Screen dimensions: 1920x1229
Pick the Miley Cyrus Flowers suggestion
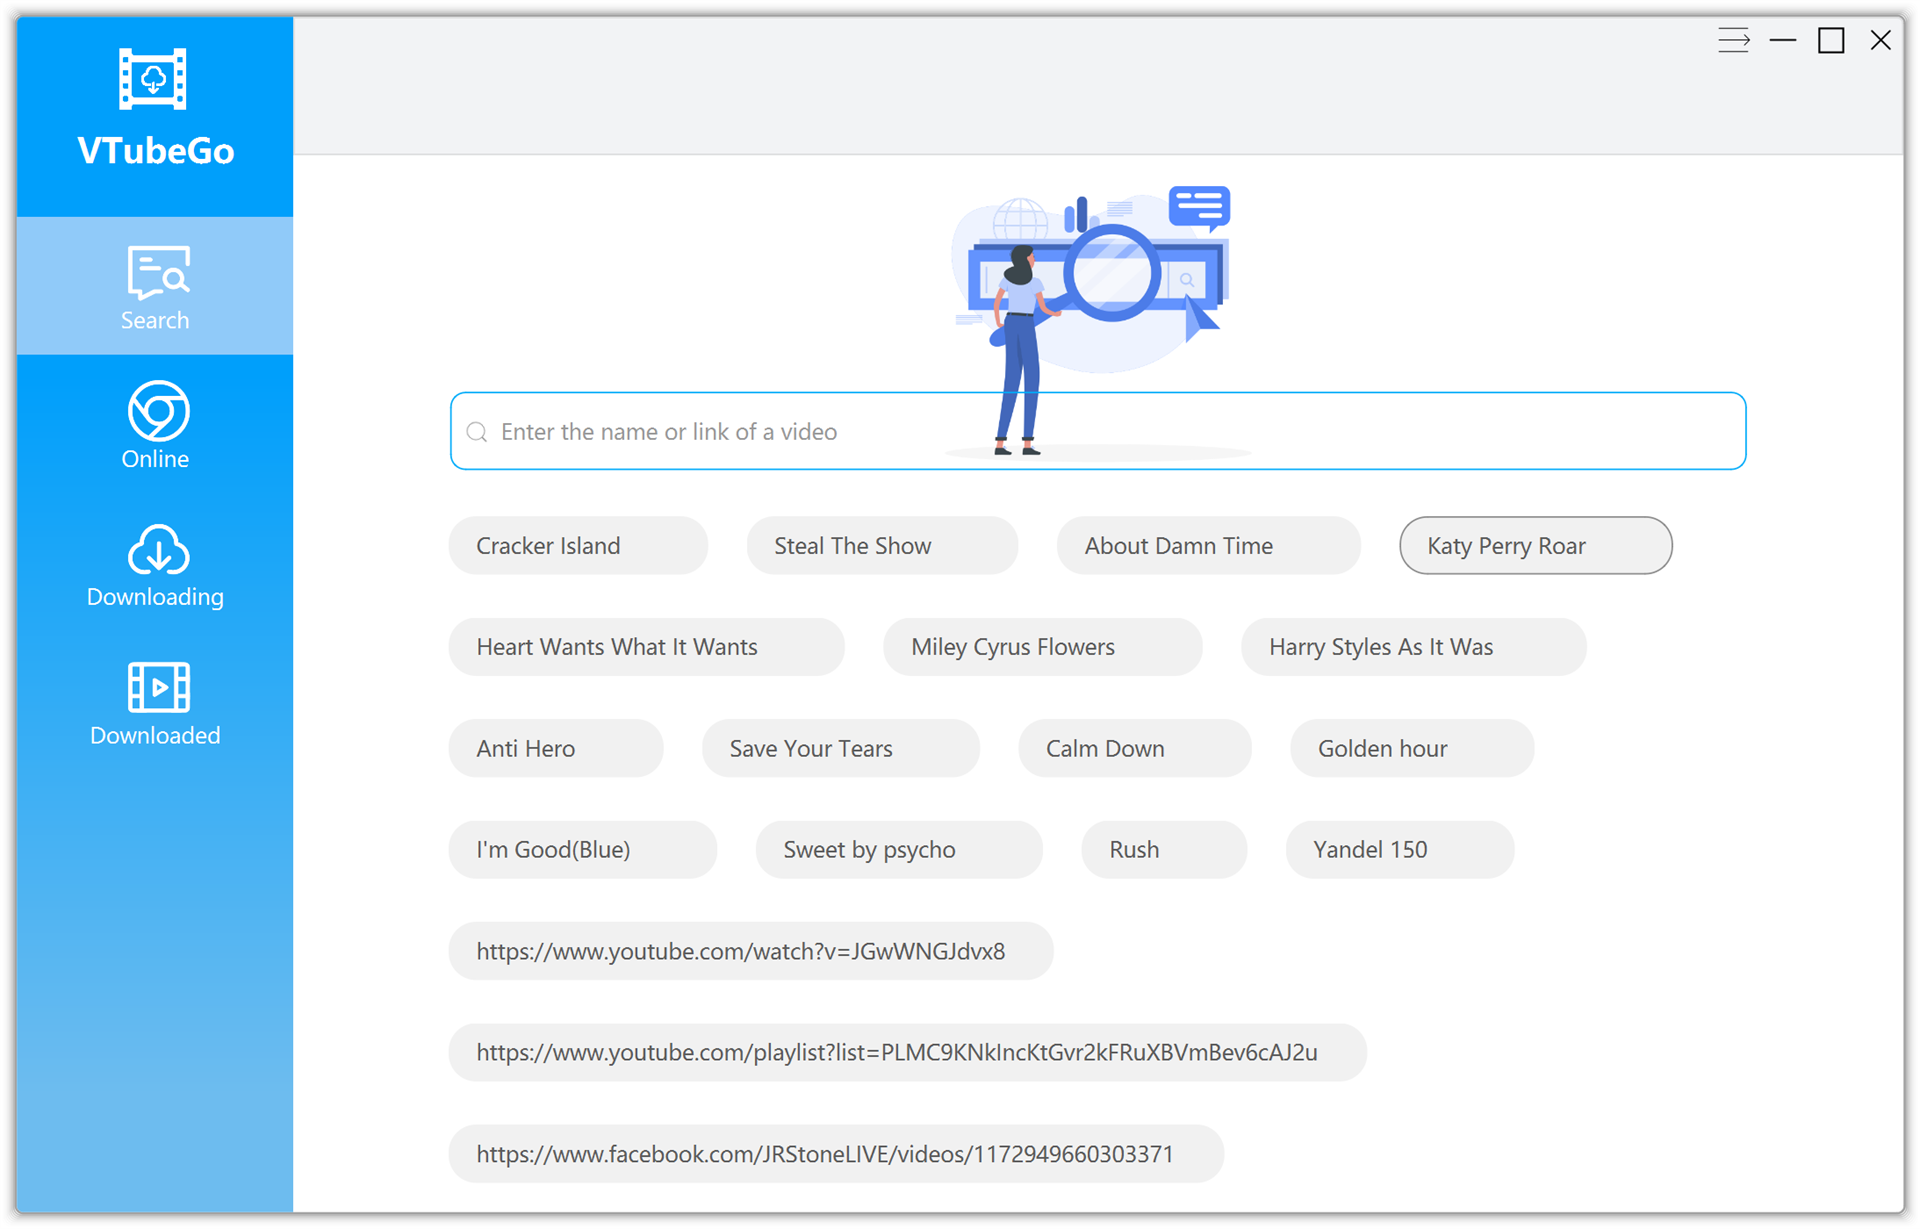[1042, 647]
